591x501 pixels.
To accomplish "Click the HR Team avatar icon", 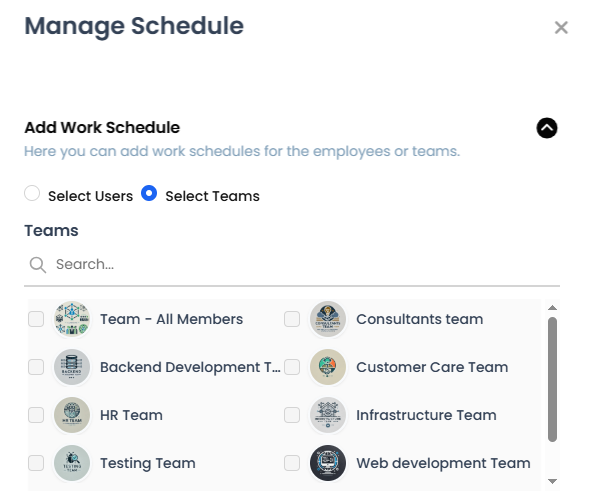I will (72, 415).
